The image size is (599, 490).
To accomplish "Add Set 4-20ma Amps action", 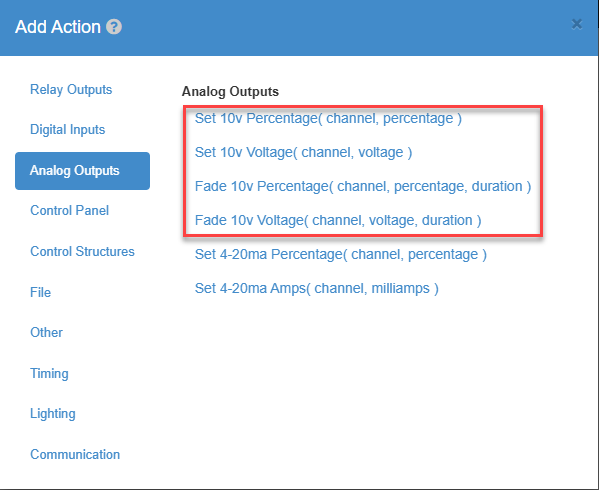I will coord(317,288).
